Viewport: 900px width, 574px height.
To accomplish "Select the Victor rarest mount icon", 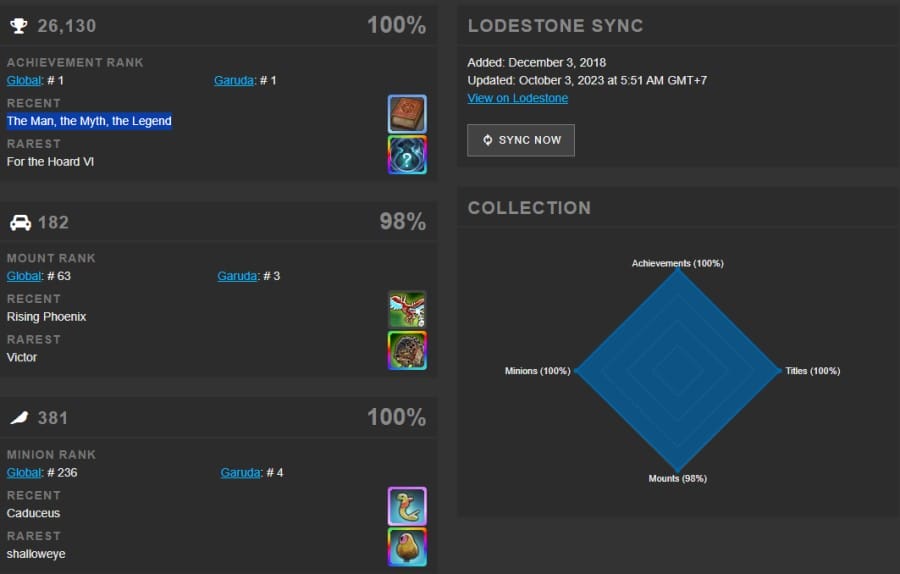I will pyautogui.click(x=407, y=351).
